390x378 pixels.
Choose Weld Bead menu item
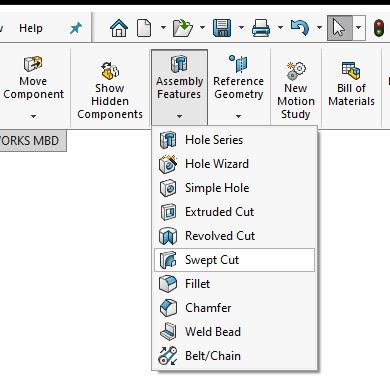click(234, 332)
